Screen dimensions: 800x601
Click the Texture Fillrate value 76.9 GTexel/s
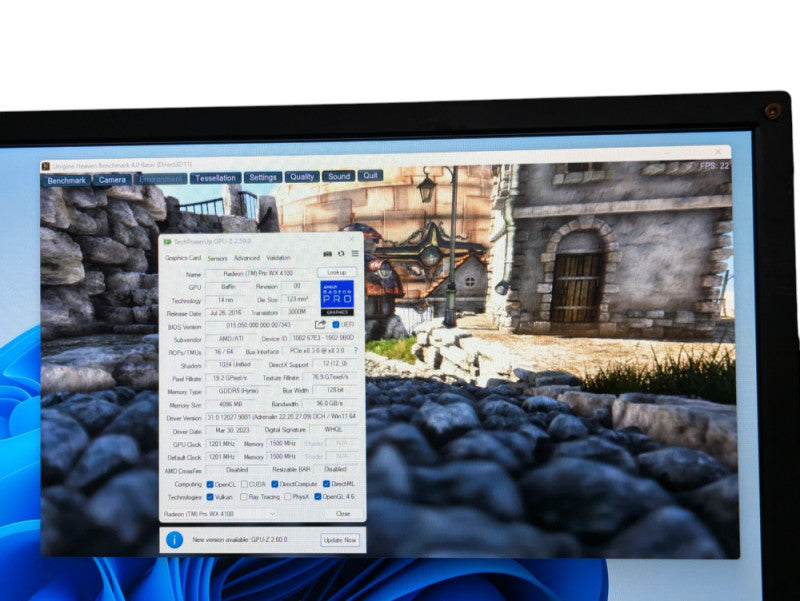click(x=330, y=377)
